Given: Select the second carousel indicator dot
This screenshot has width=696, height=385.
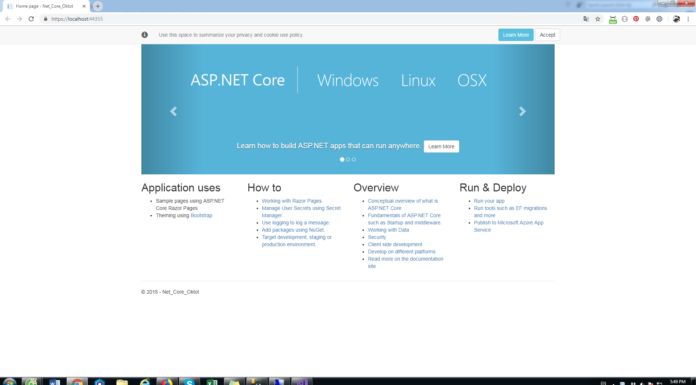Looking at the screenshot, I should (348, 159).
